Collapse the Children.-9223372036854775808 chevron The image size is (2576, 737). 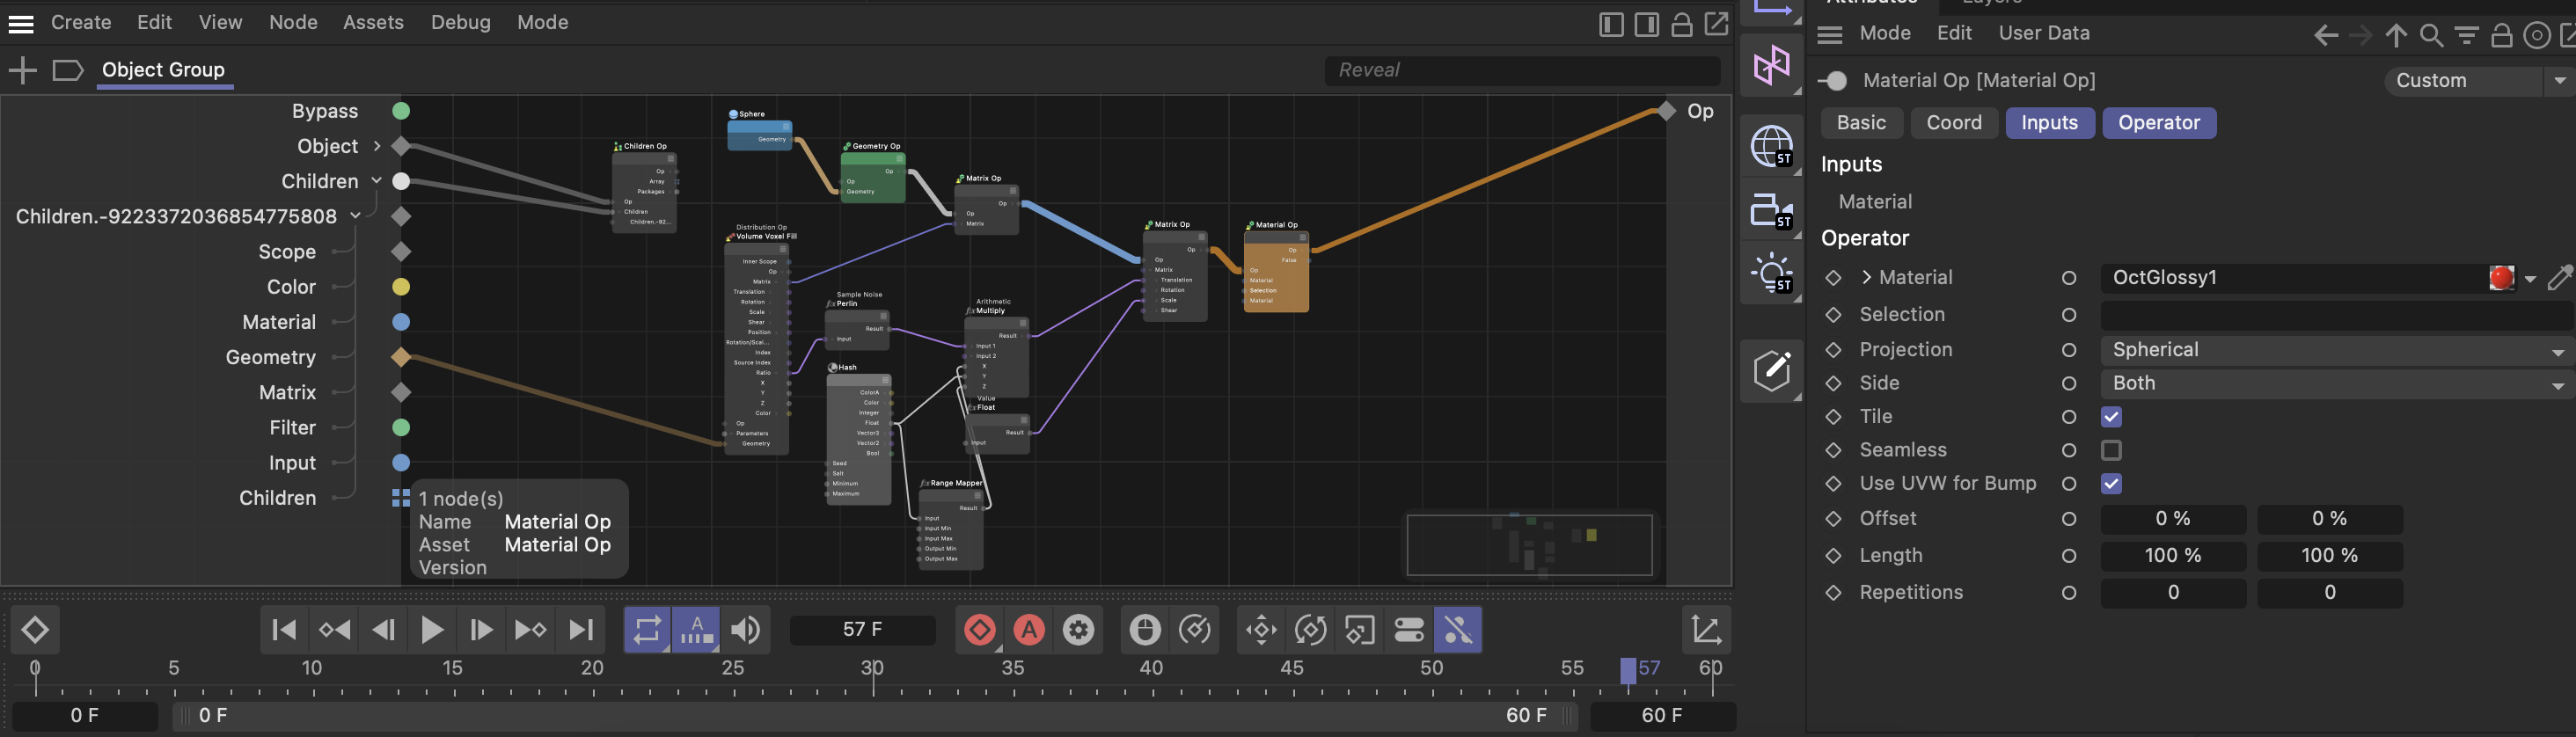(x=355, y=216)
